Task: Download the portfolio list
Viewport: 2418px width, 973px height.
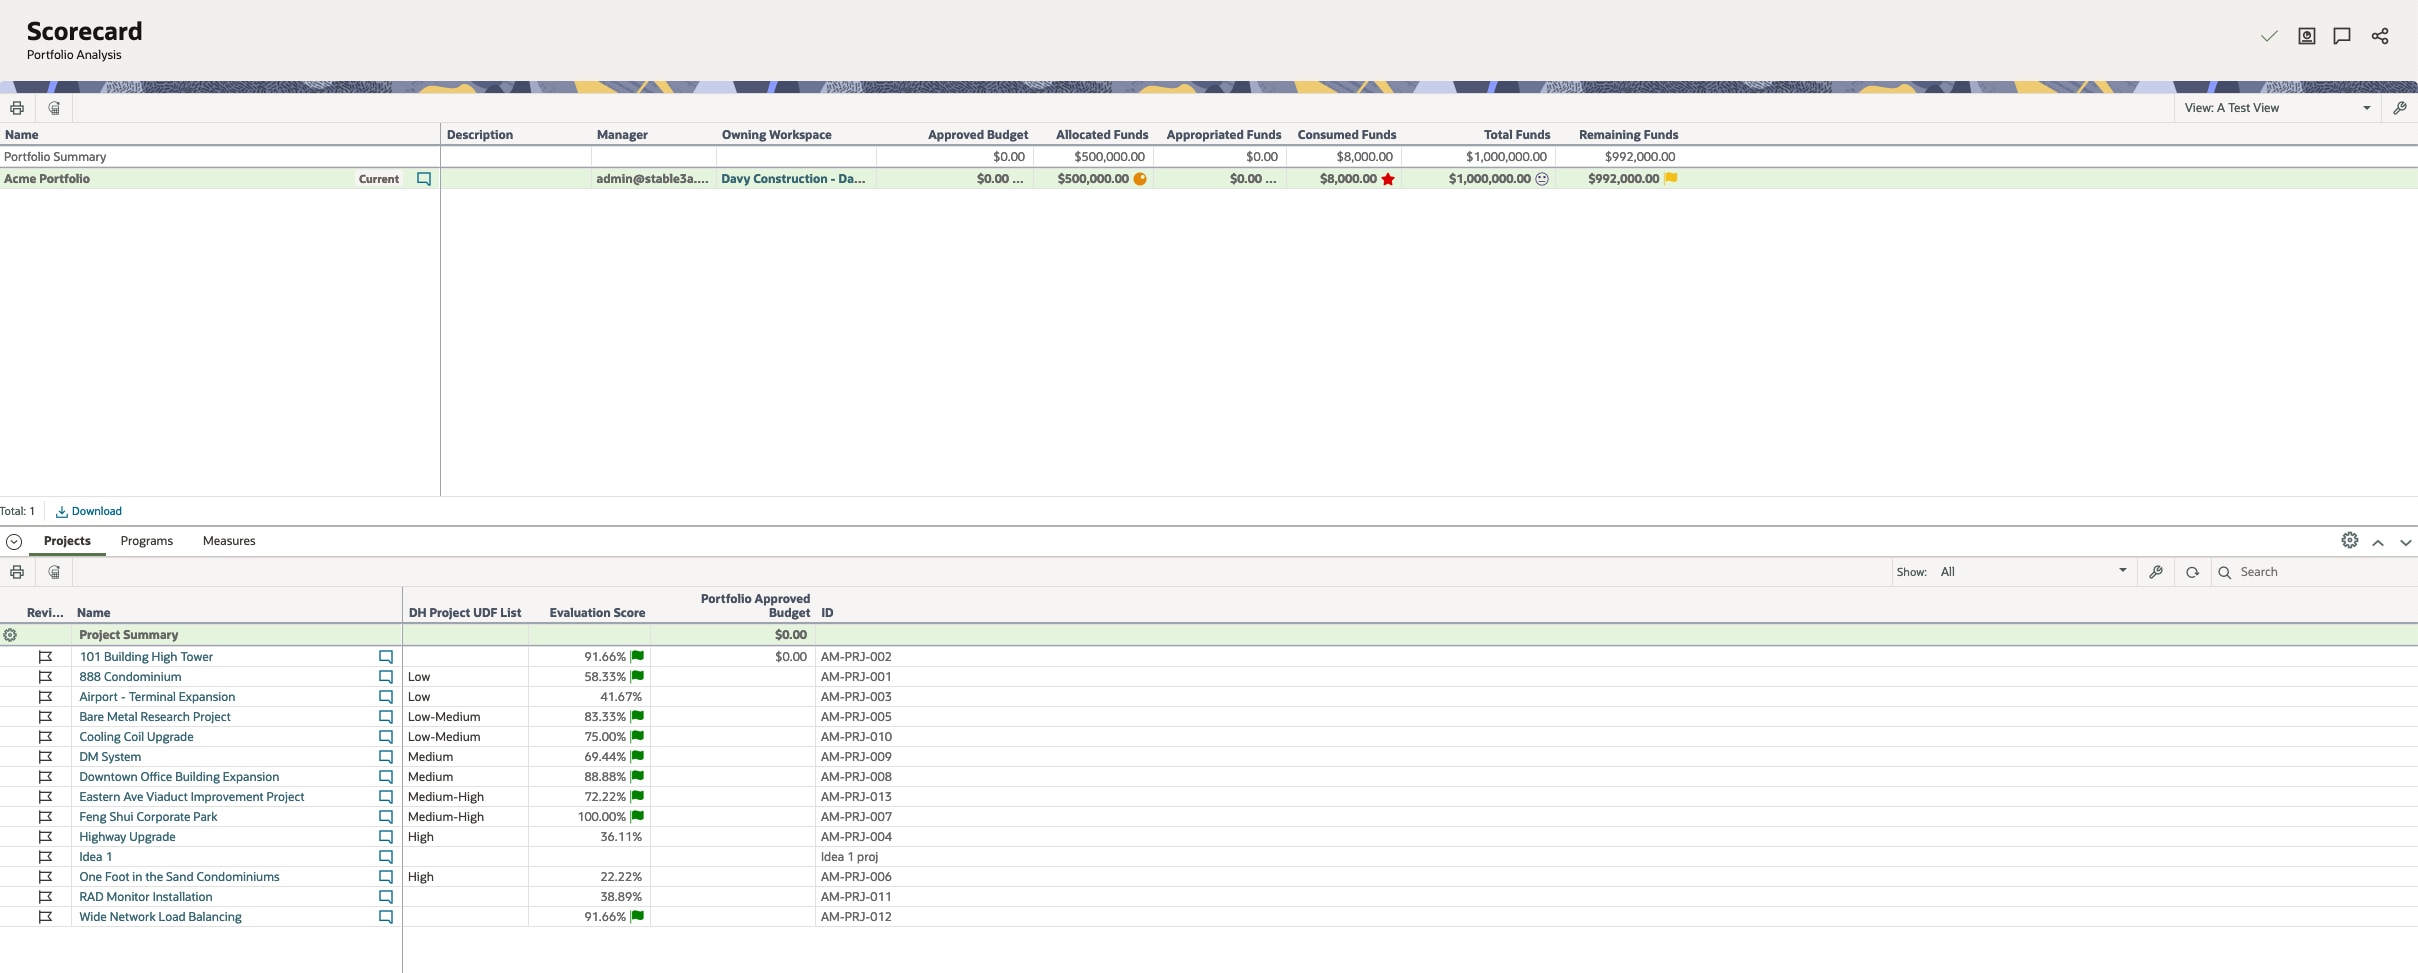Action: 89,511
